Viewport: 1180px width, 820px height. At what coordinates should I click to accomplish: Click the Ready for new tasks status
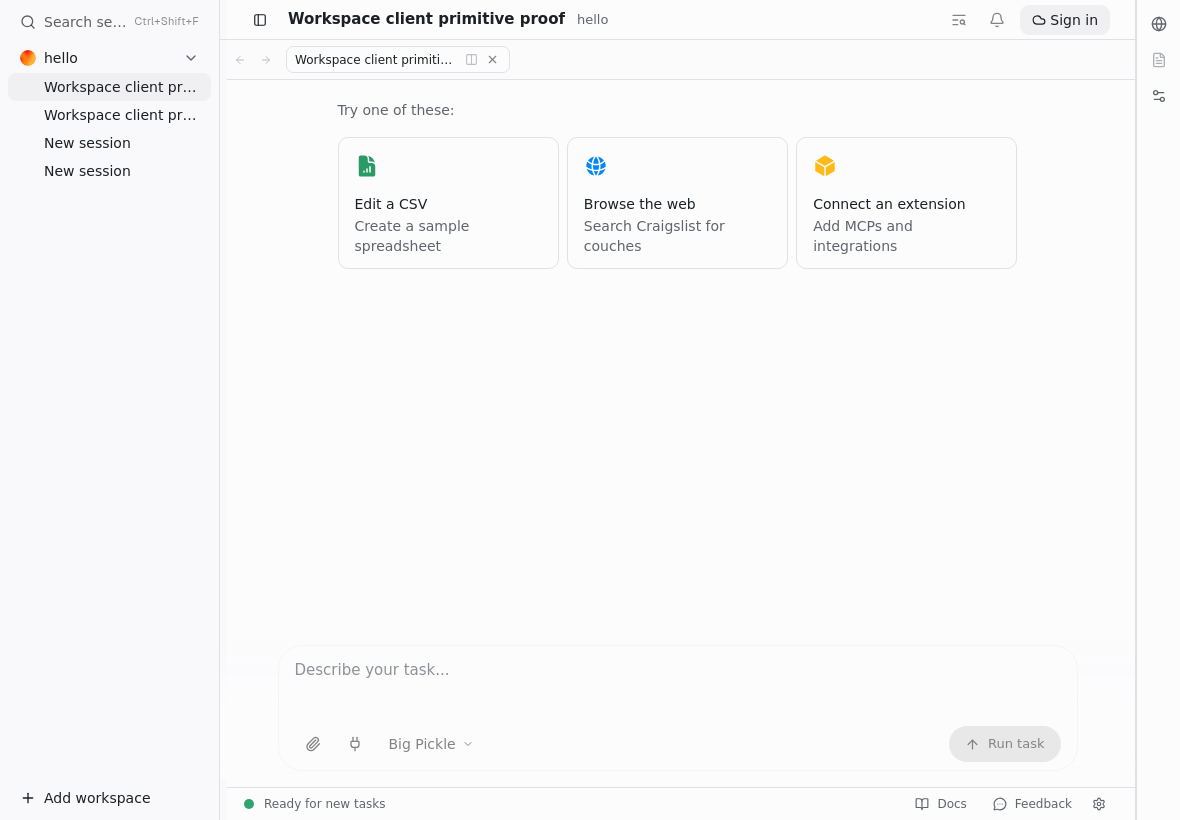(324, 803)
